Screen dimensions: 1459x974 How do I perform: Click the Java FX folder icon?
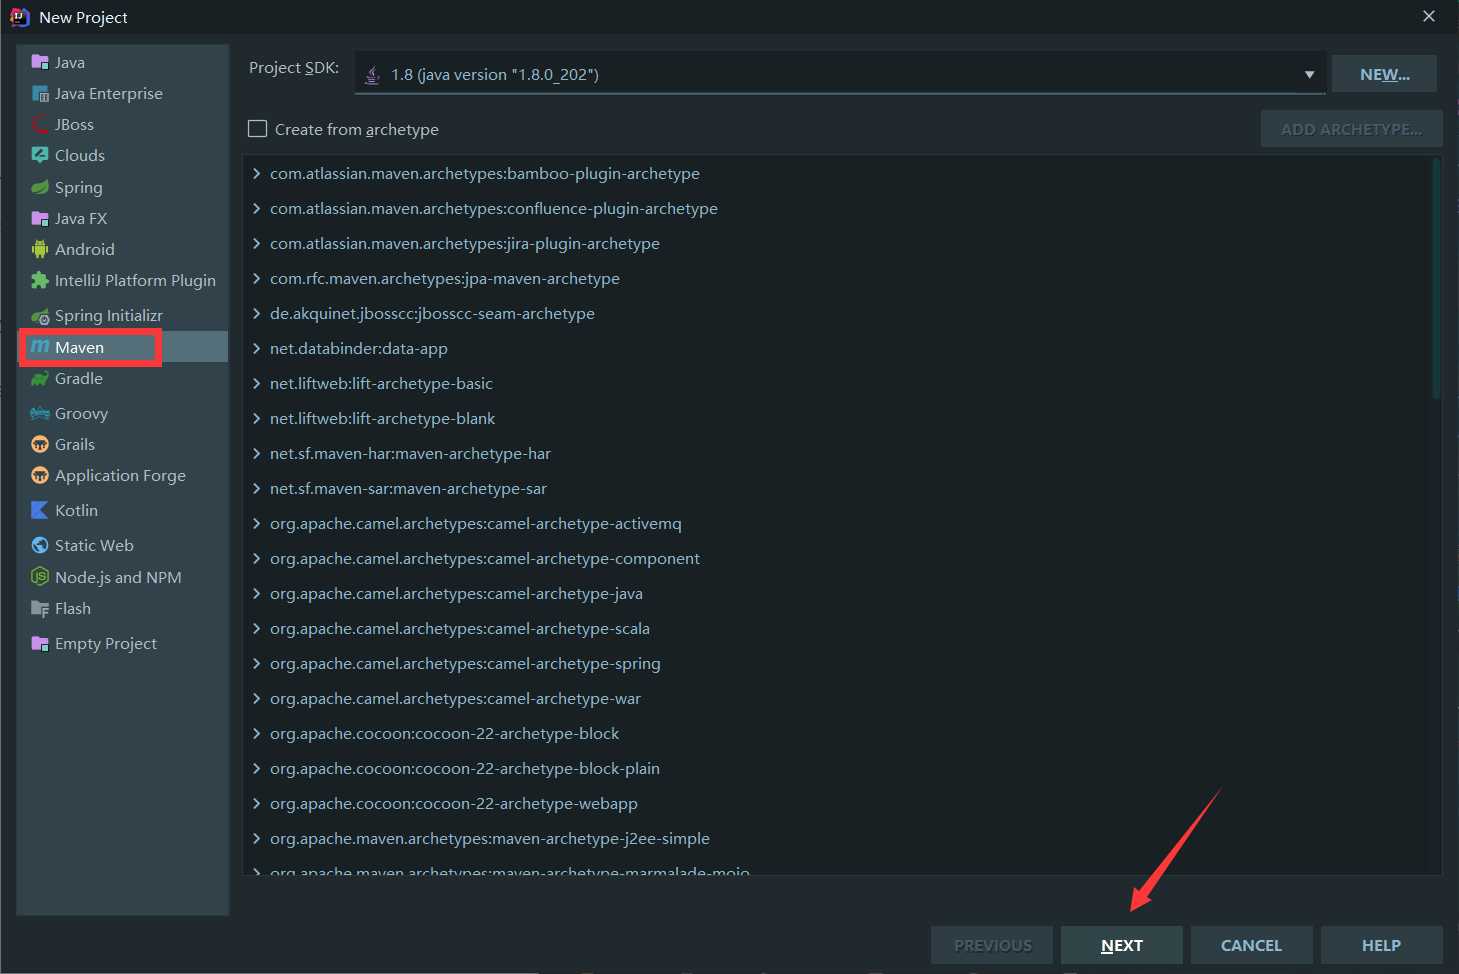tap(40, 218)
